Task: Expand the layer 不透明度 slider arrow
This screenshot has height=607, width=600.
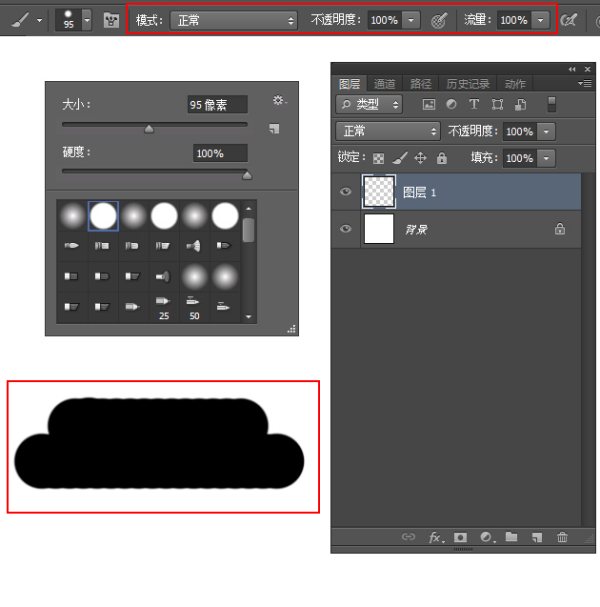Action: (x=546, y=132)
